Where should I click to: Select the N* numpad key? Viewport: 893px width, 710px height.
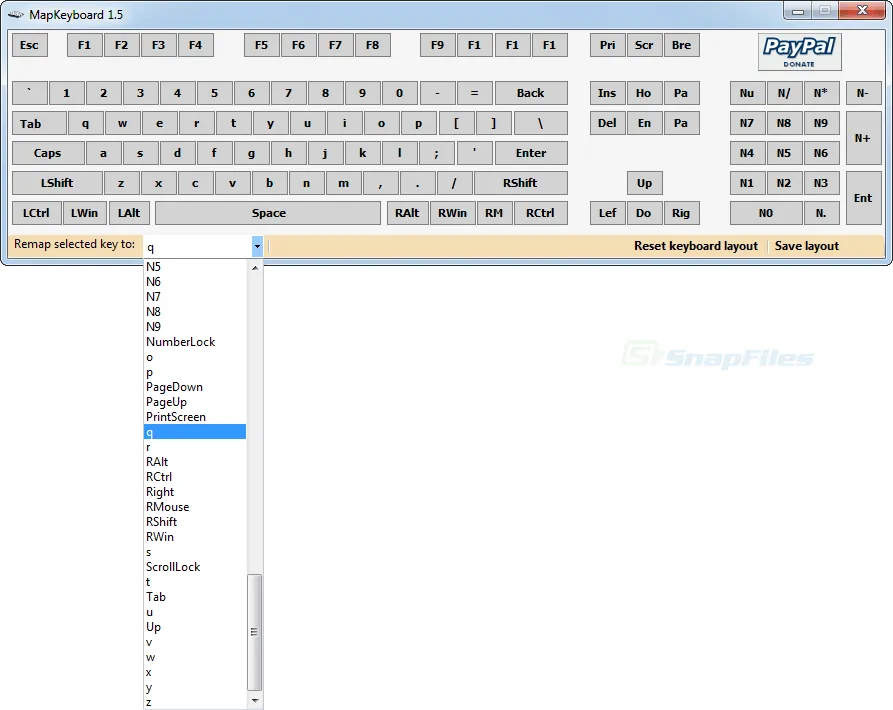[821, 93]
